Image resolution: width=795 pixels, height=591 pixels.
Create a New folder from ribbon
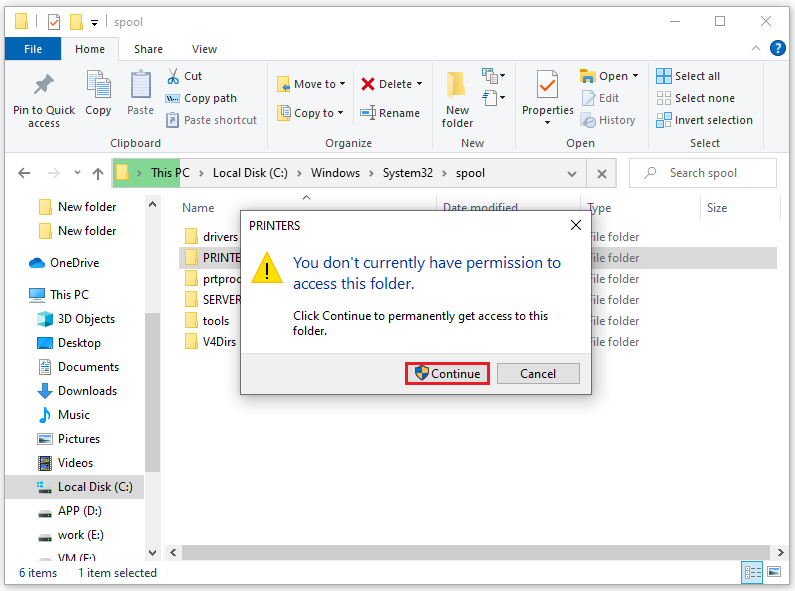pos(457,99)
